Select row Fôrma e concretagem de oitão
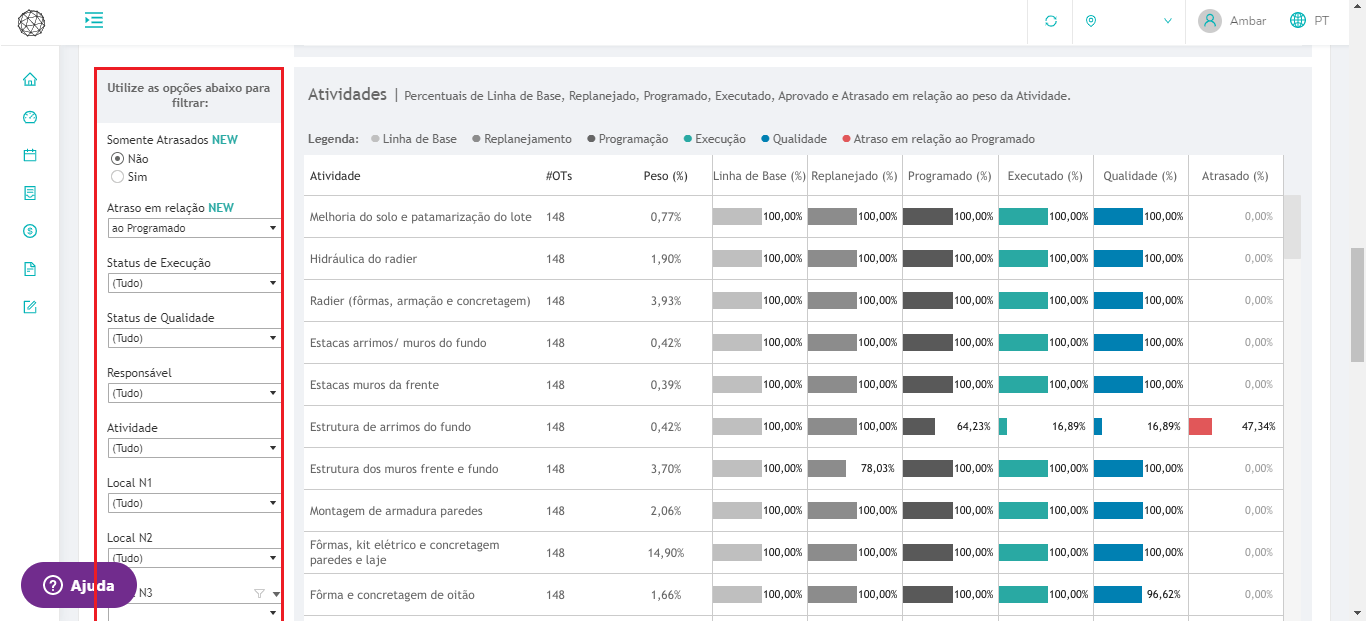The width and height of the screenshot is (1366, 621). click(794, 595)
